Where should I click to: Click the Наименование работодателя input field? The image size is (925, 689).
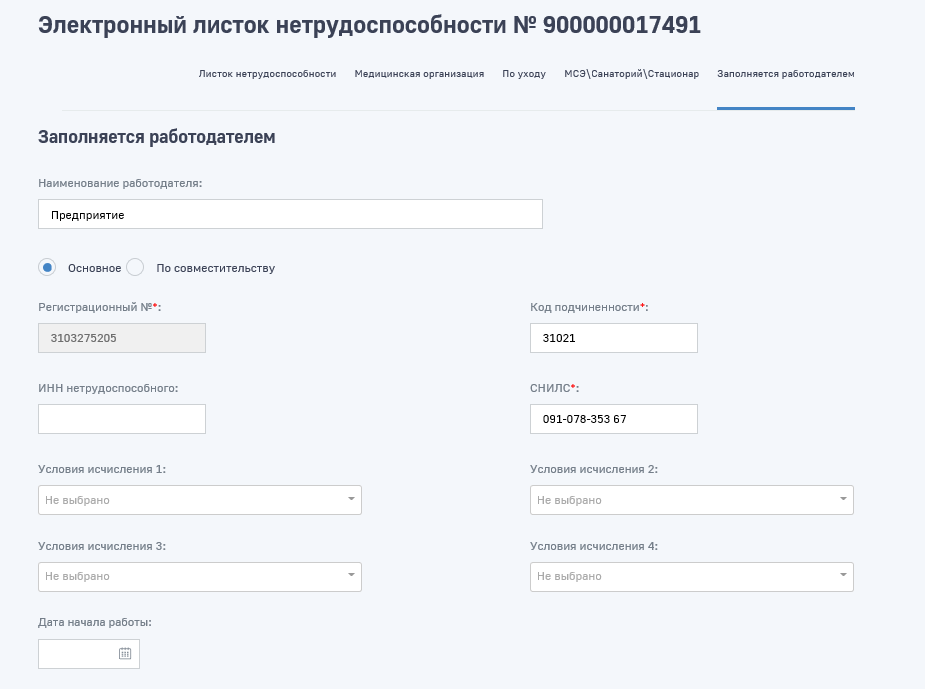point(290,214)
